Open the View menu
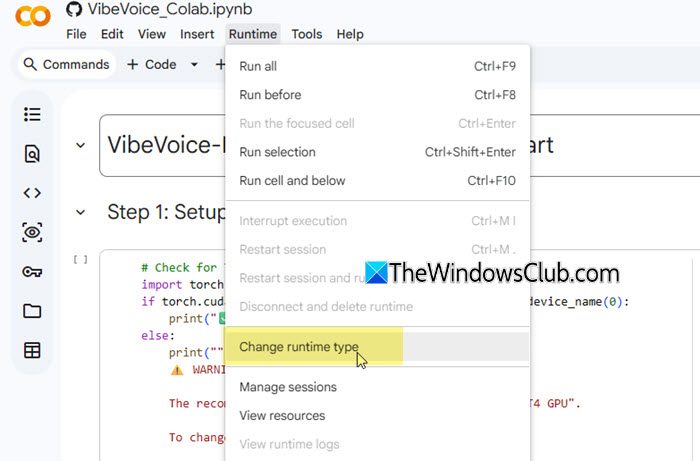 152,34
